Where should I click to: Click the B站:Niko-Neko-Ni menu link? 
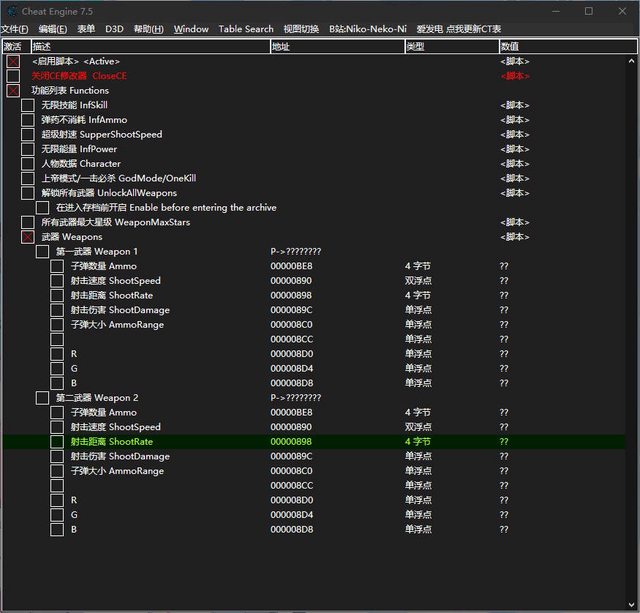click(366, 29)
